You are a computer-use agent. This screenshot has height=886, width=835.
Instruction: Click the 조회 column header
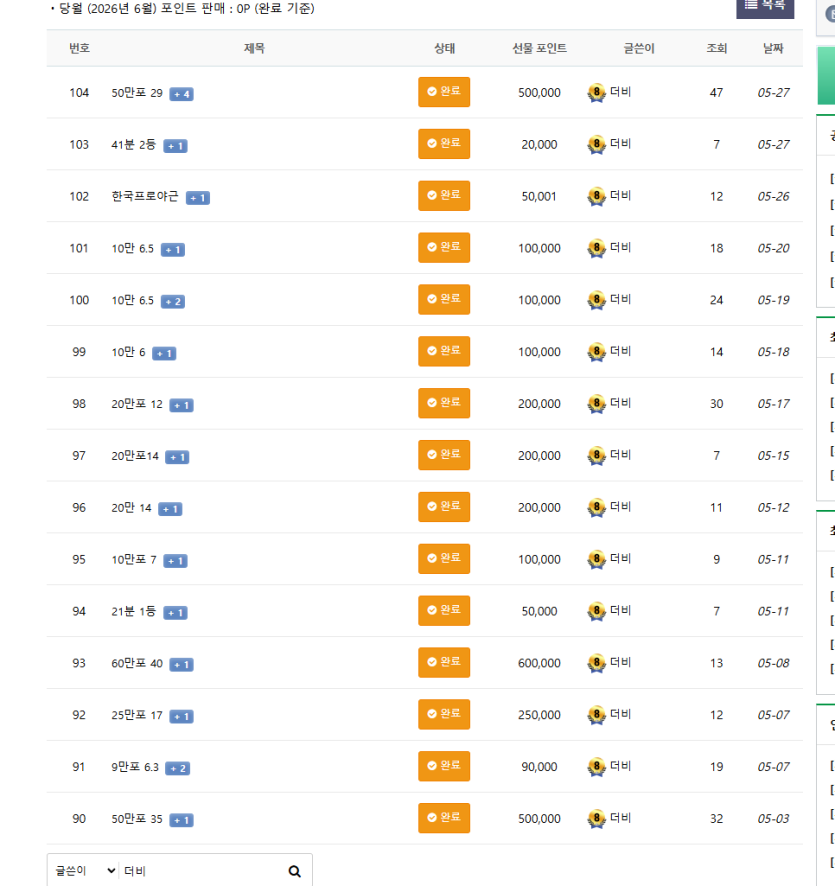716,48
